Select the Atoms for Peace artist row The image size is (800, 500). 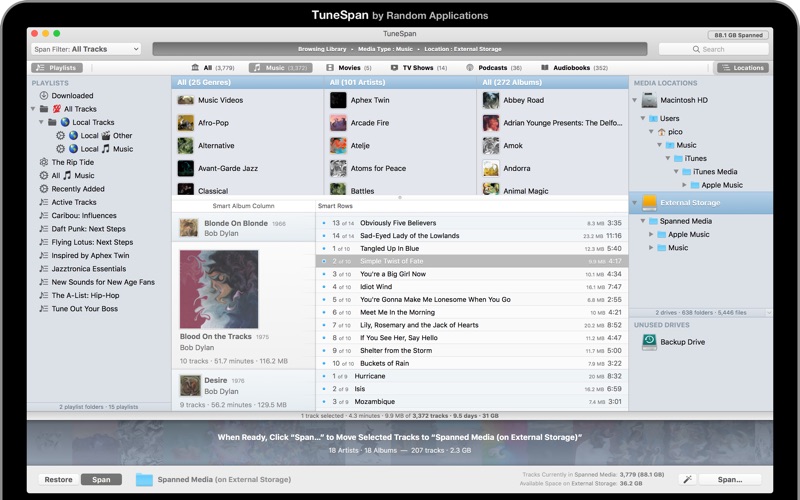coord(400,168)
